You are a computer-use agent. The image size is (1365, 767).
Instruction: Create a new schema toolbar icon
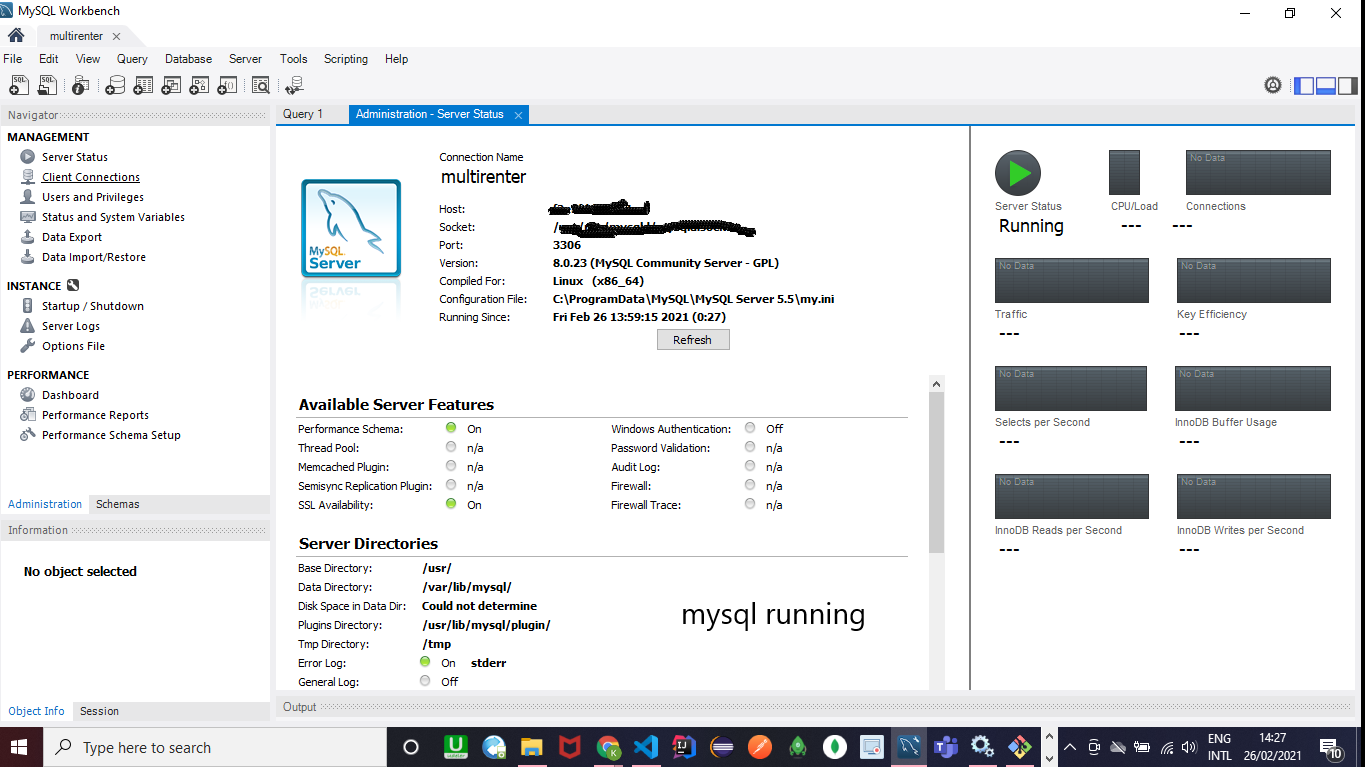click(115, 85)
